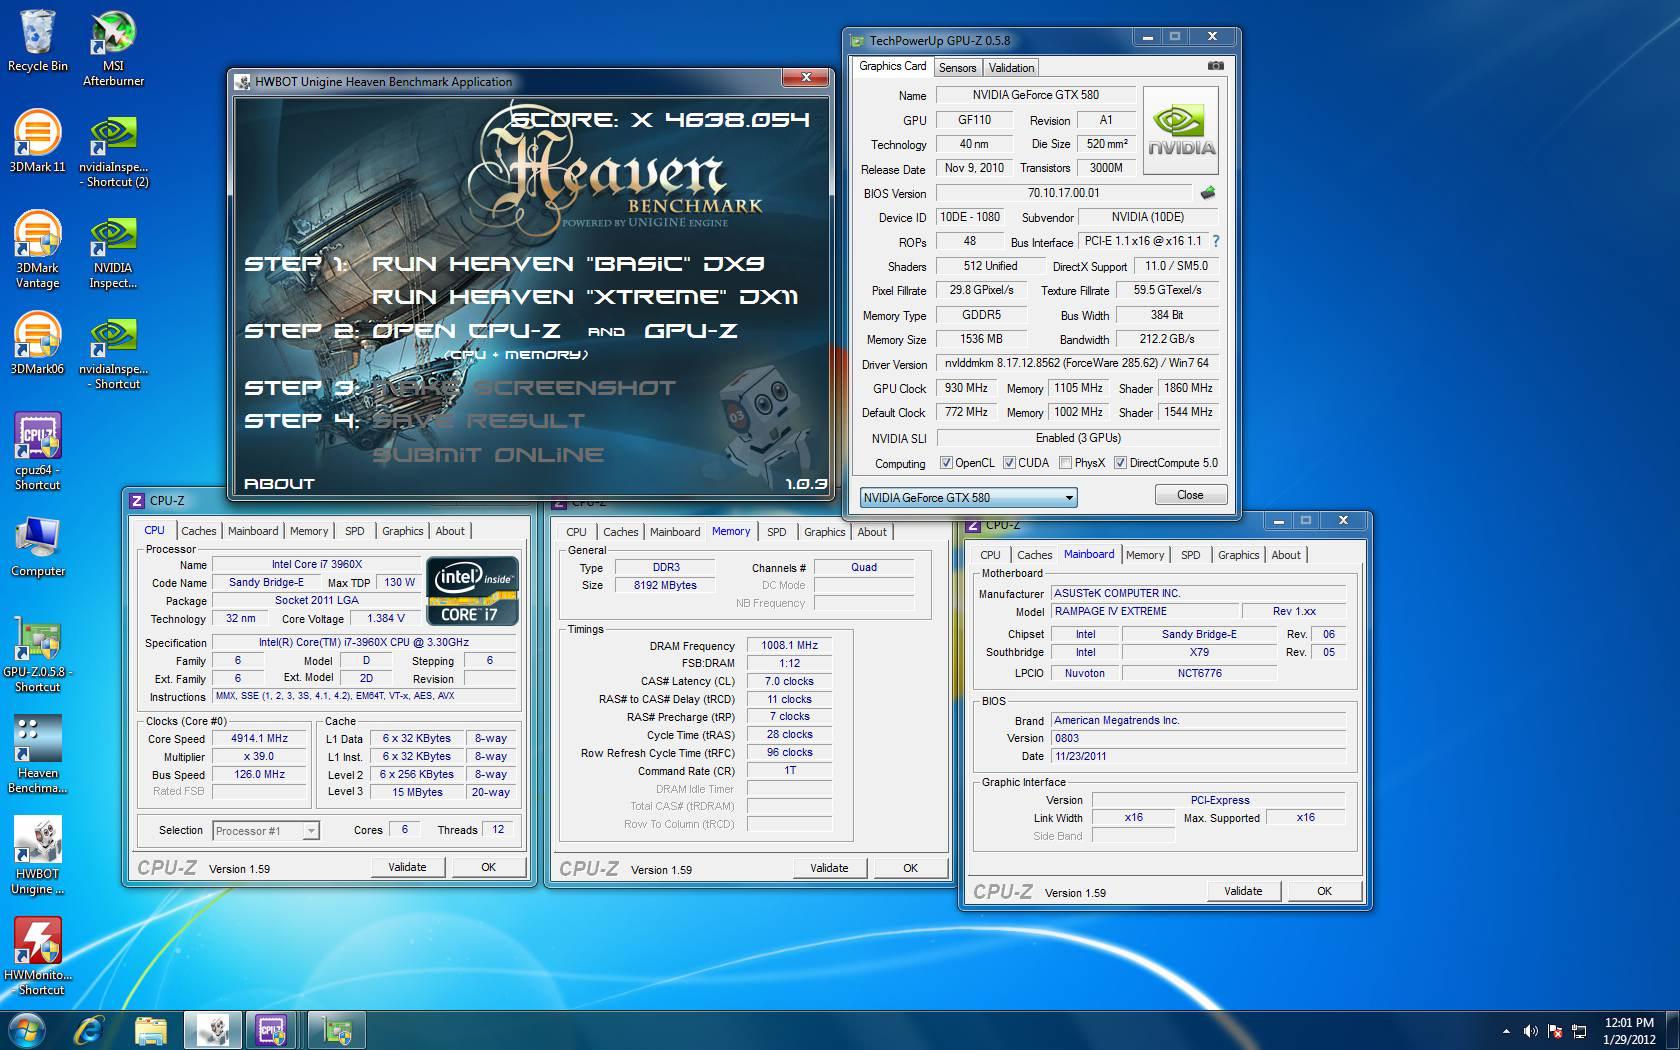Click the mainboard model RAMPAGE IV EXTREME

(x=1143, y=611)
